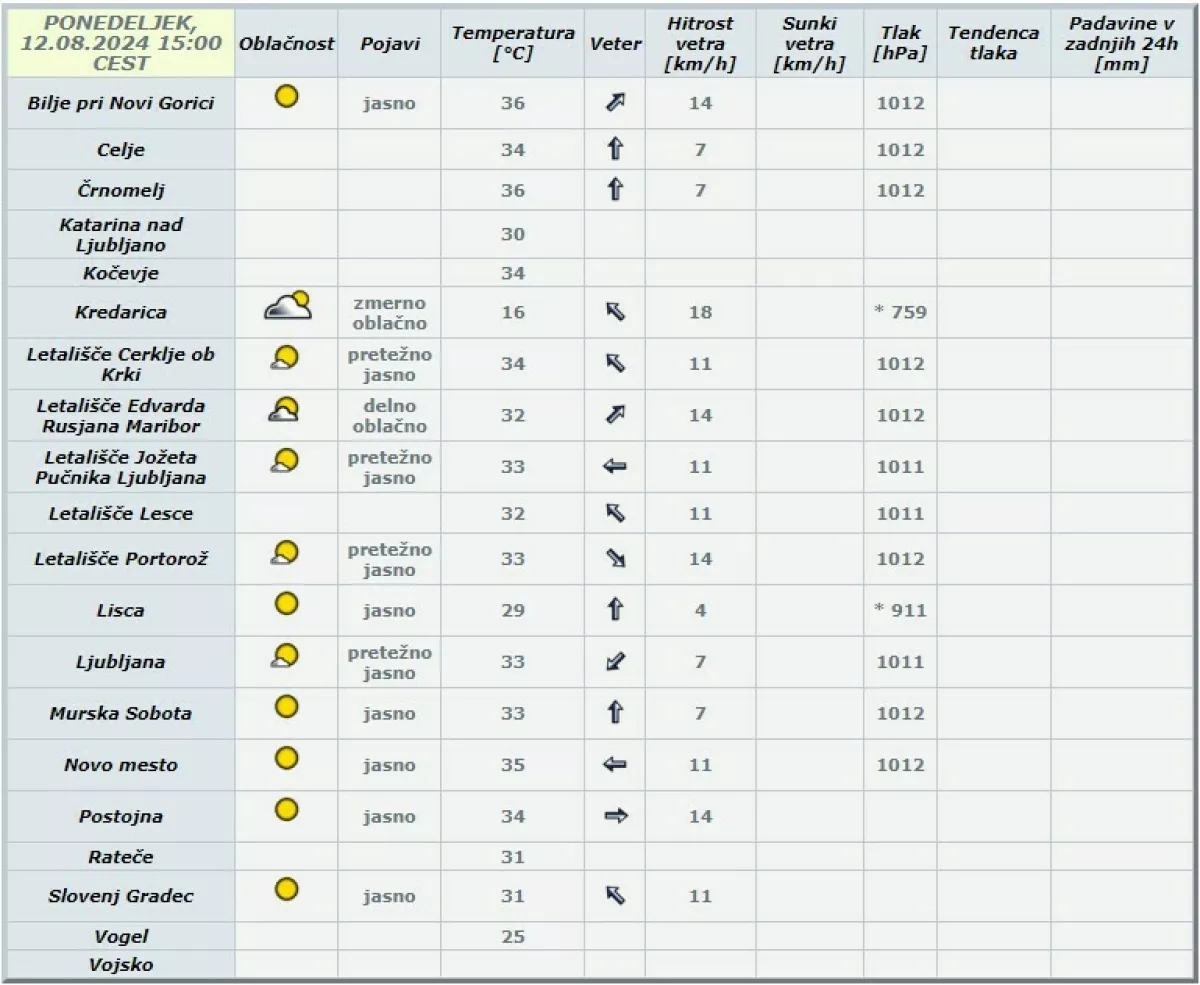Select the cloud icon for Letališče Edvarda Rusjana Maribor

coord(285,409)
